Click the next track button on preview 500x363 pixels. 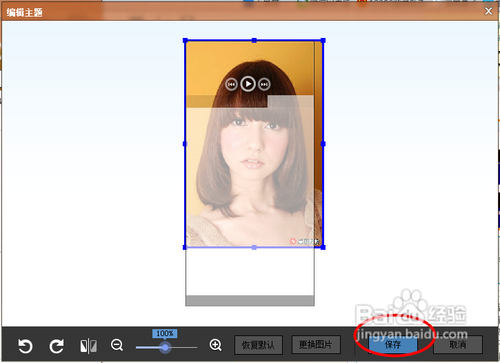point(264,84)
